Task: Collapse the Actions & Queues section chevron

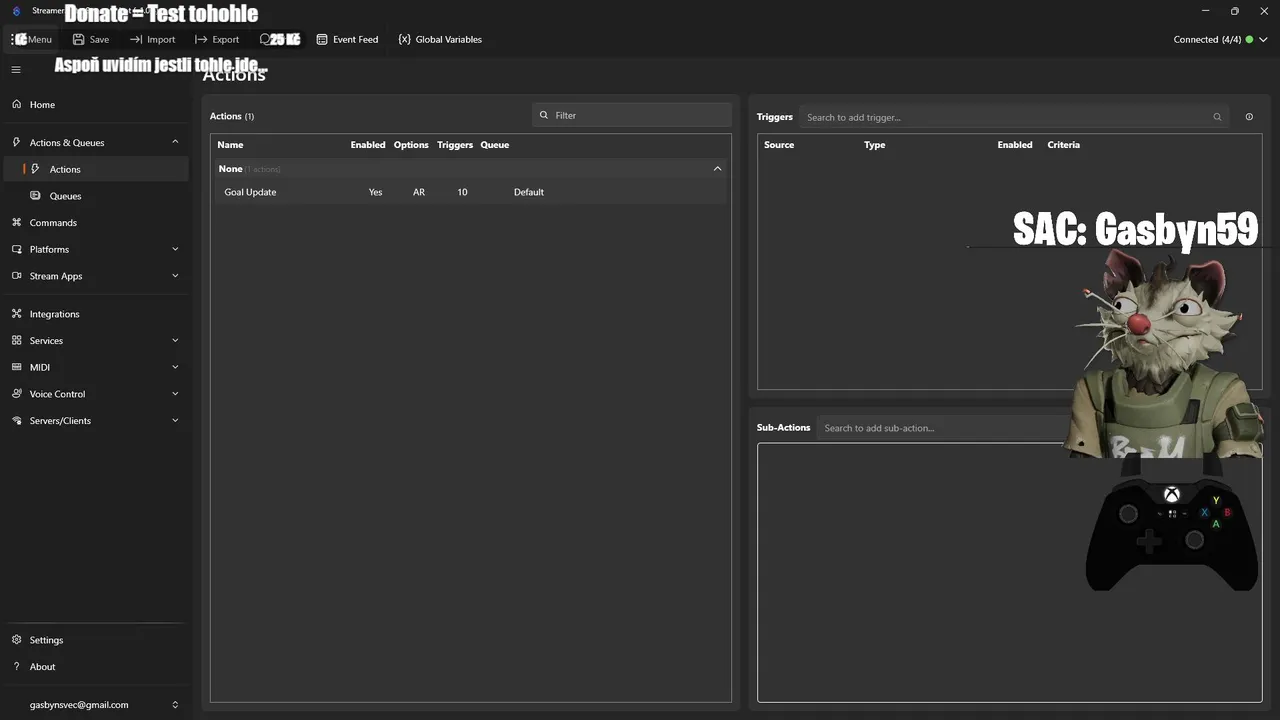Action: pos(175,142)
